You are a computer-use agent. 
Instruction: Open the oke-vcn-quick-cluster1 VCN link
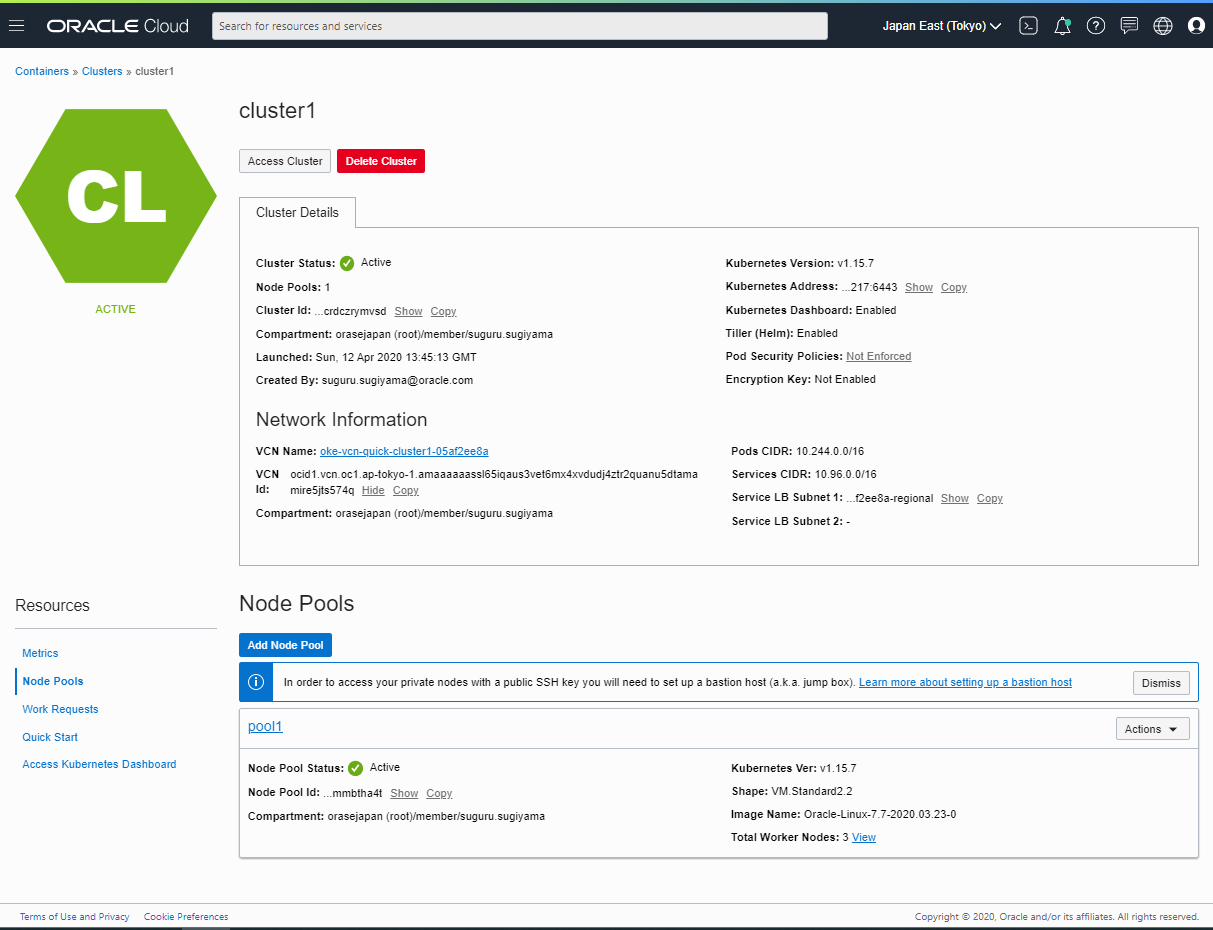404,451
